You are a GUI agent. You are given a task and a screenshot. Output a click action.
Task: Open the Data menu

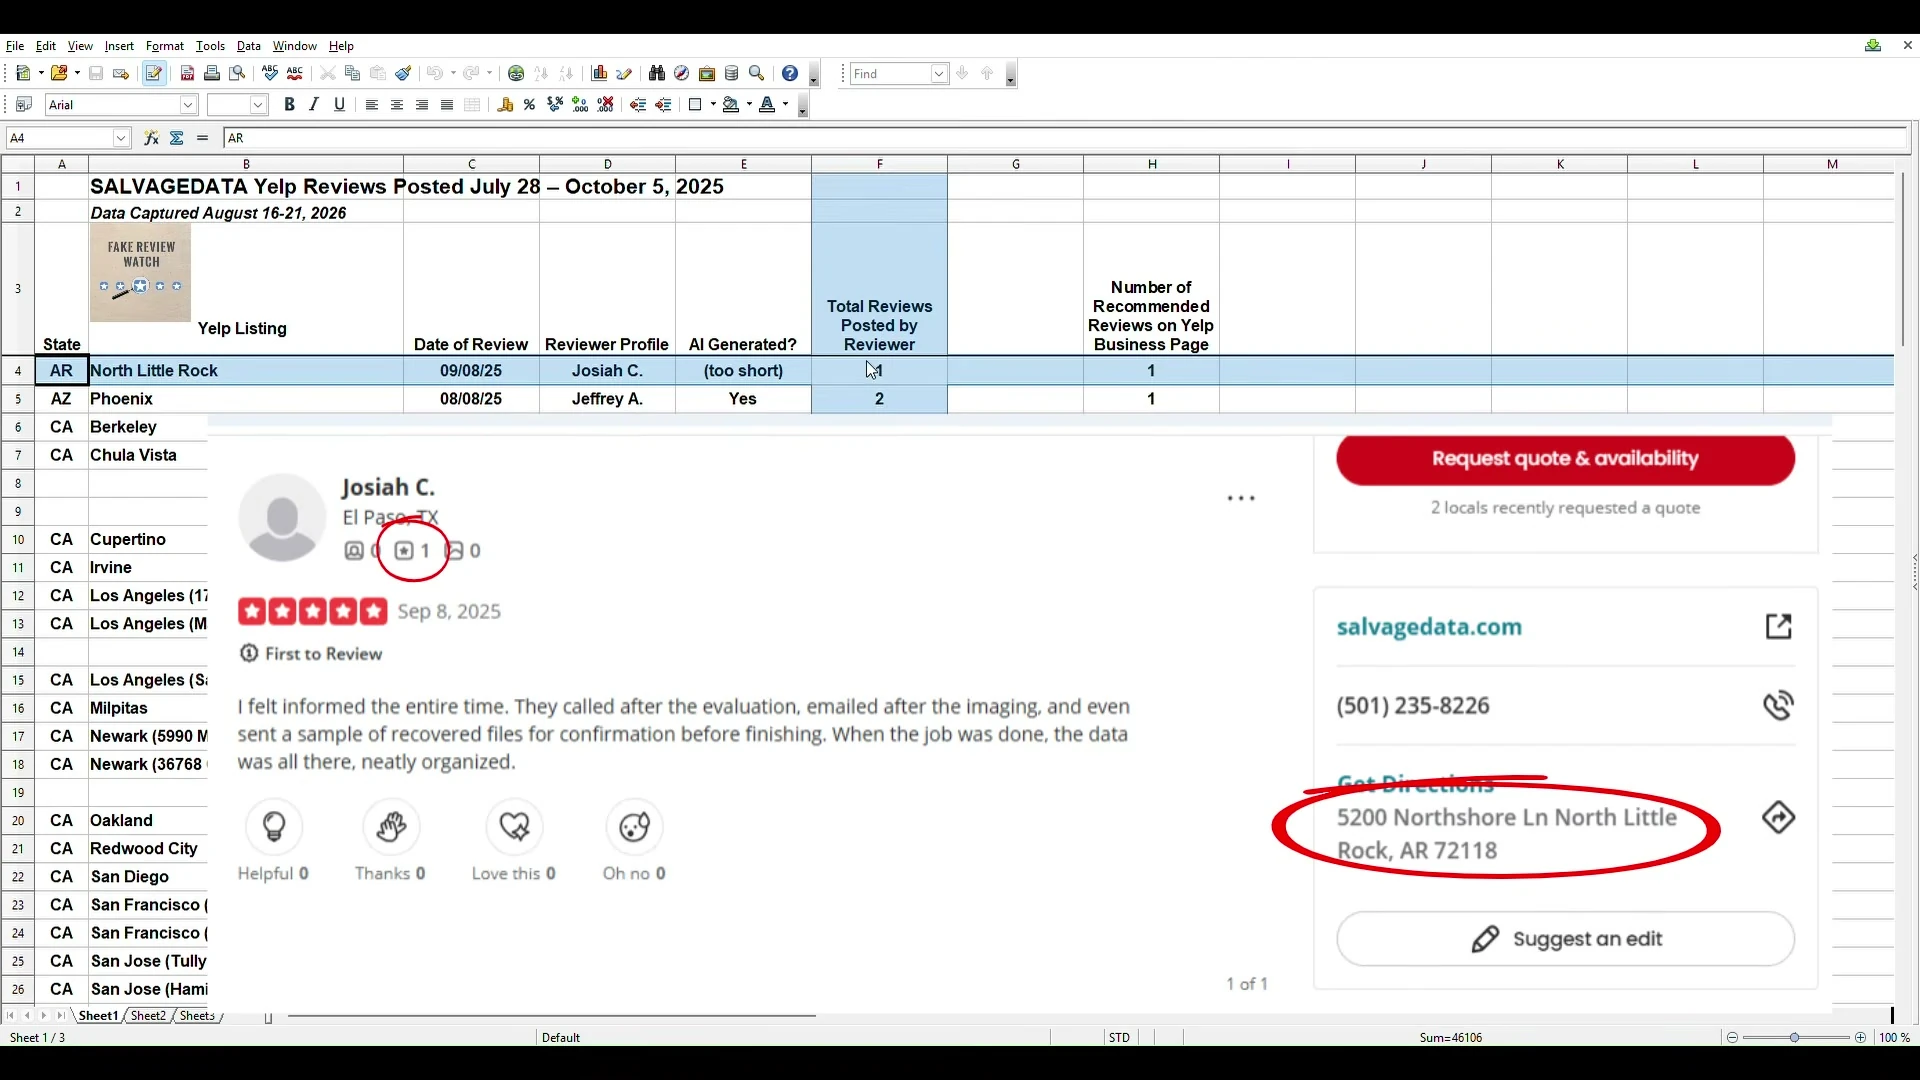click(248, 46)
